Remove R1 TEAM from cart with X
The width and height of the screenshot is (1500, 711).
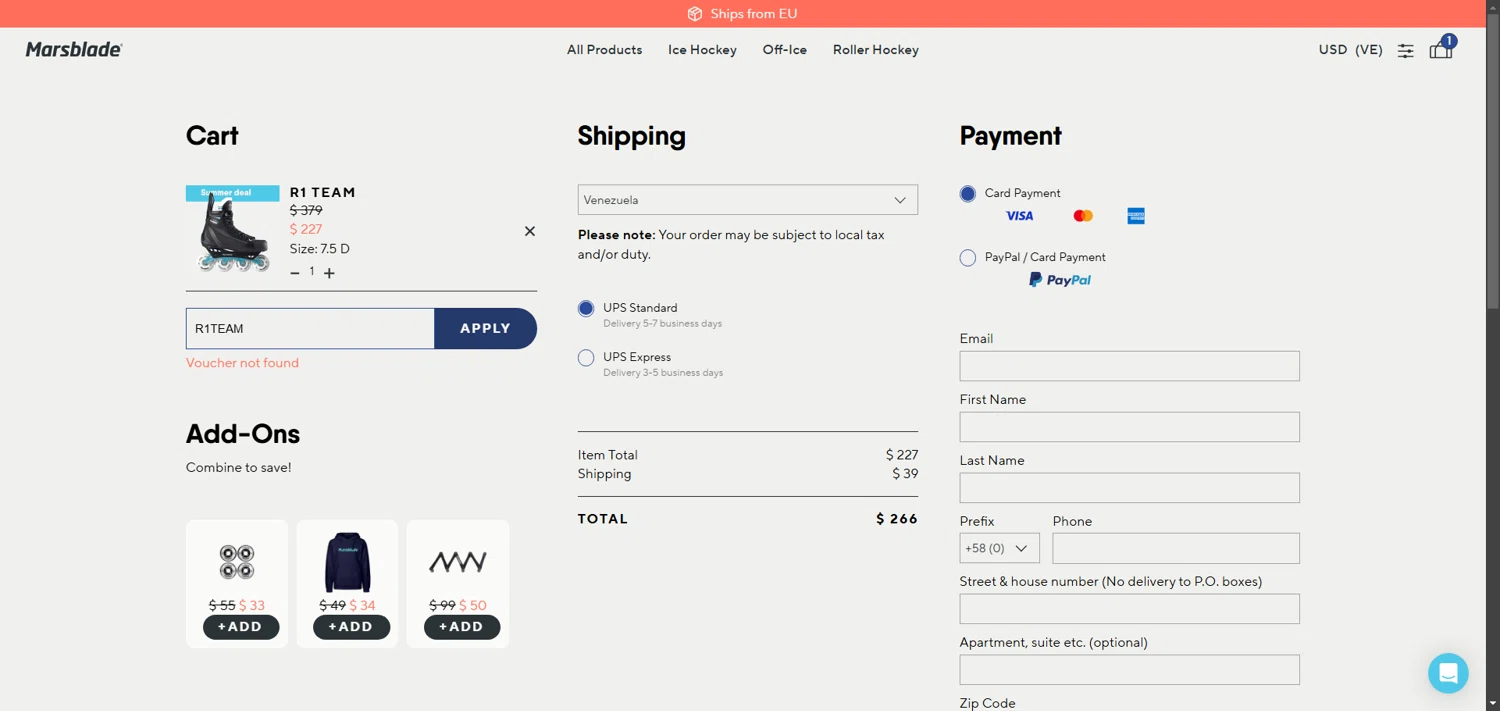coord(530,231)
